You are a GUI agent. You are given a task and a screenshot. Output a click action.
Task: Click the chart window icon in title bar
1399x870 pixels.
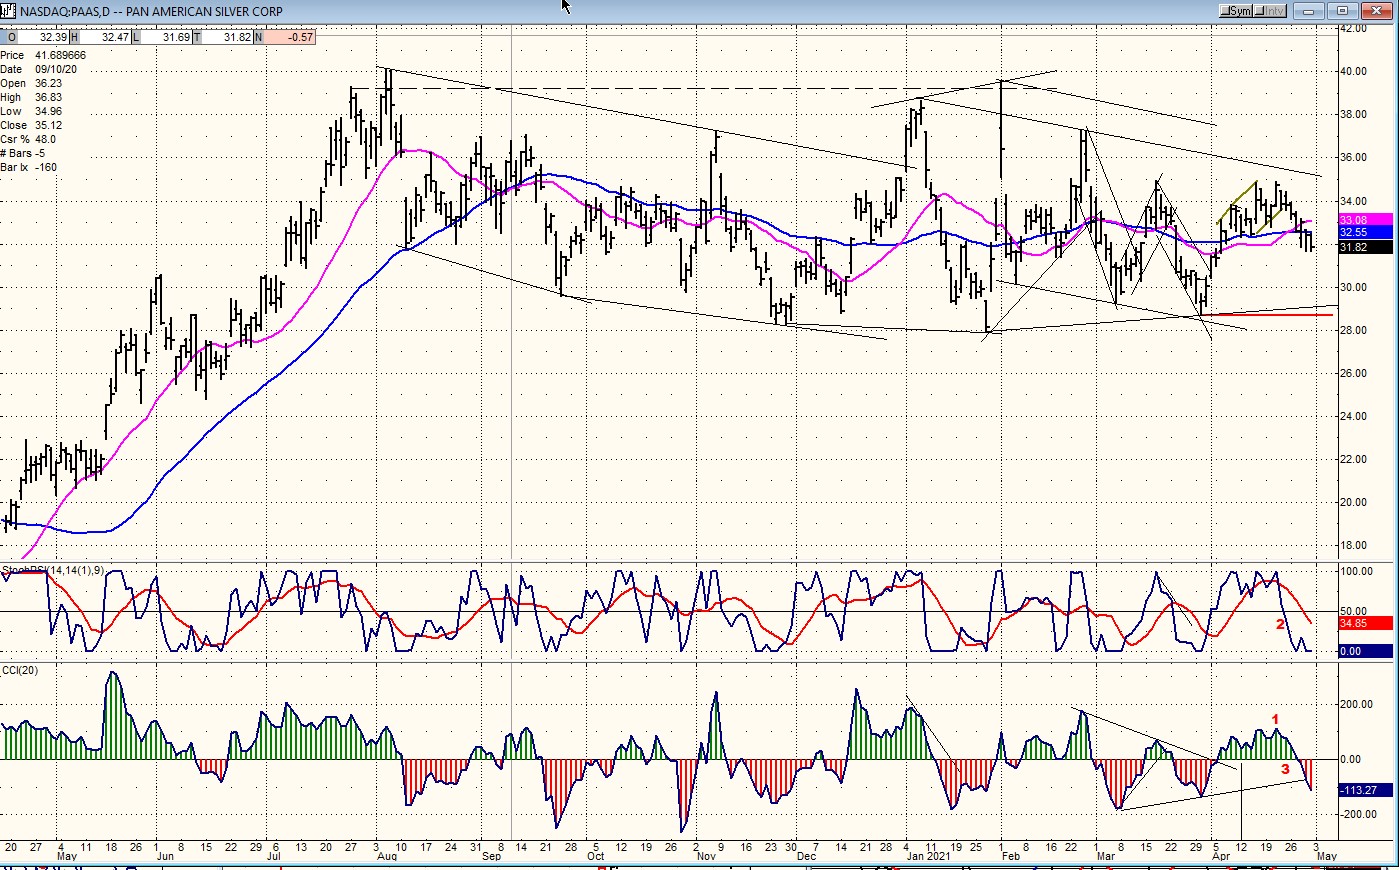pyautogui.click(x=9, y=11)
